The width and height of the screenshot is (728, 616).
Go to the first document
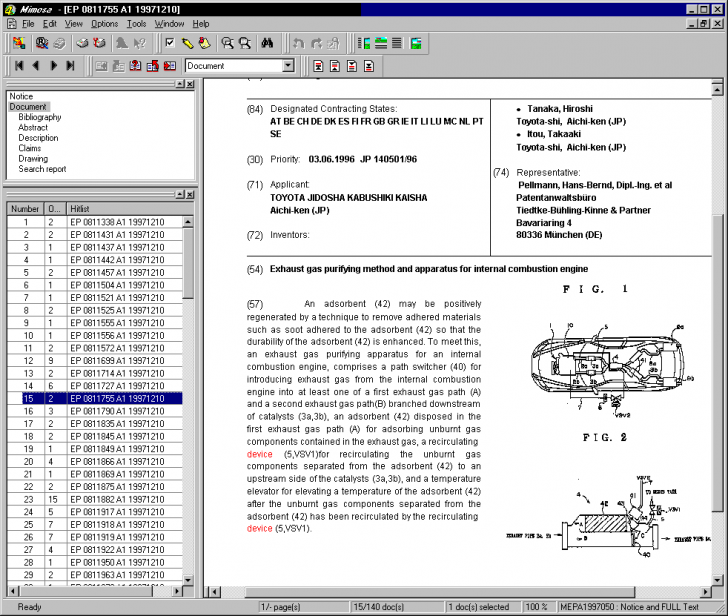[x=19, y=66]
